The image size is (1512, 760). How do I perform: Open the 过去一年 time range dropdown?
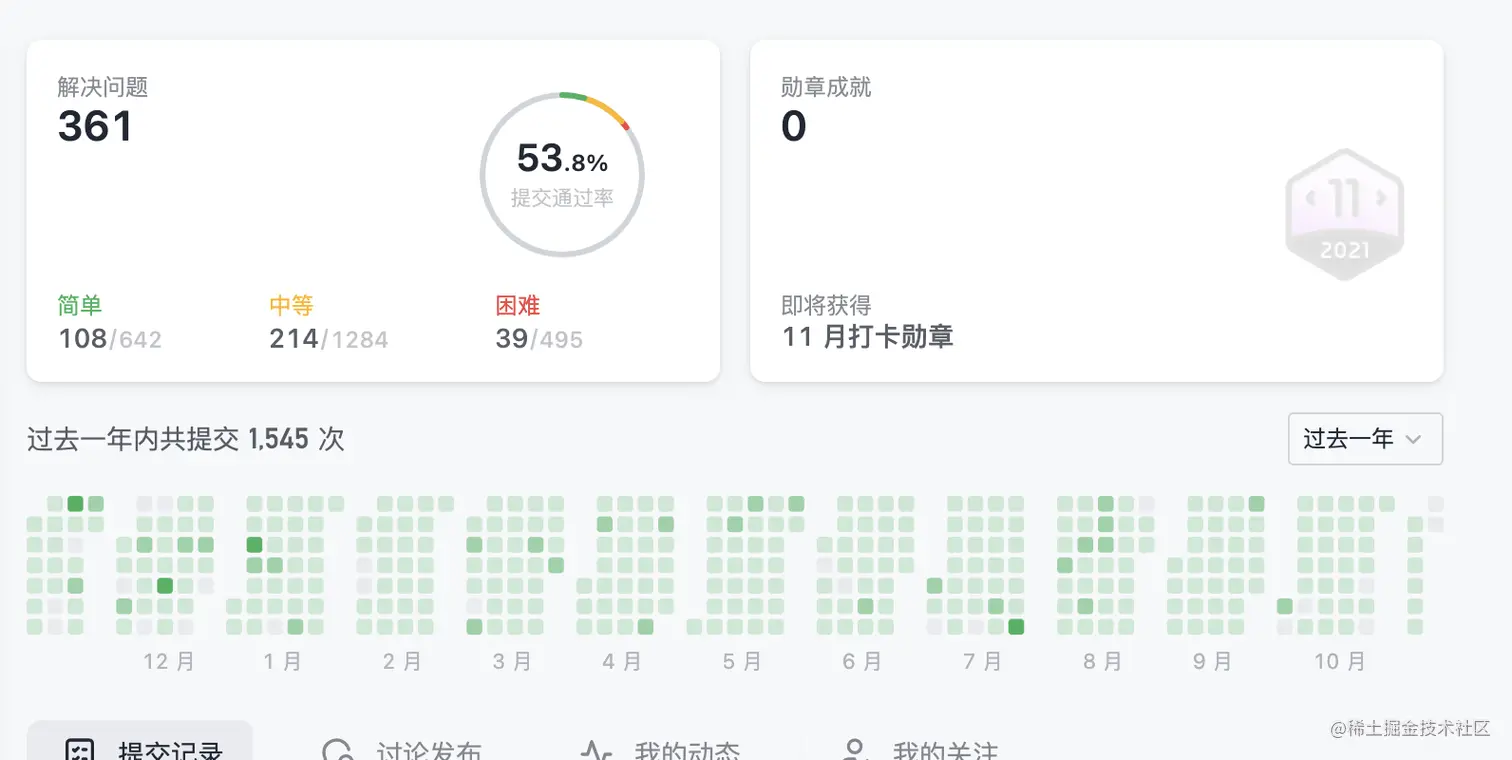coord(1365,438)
